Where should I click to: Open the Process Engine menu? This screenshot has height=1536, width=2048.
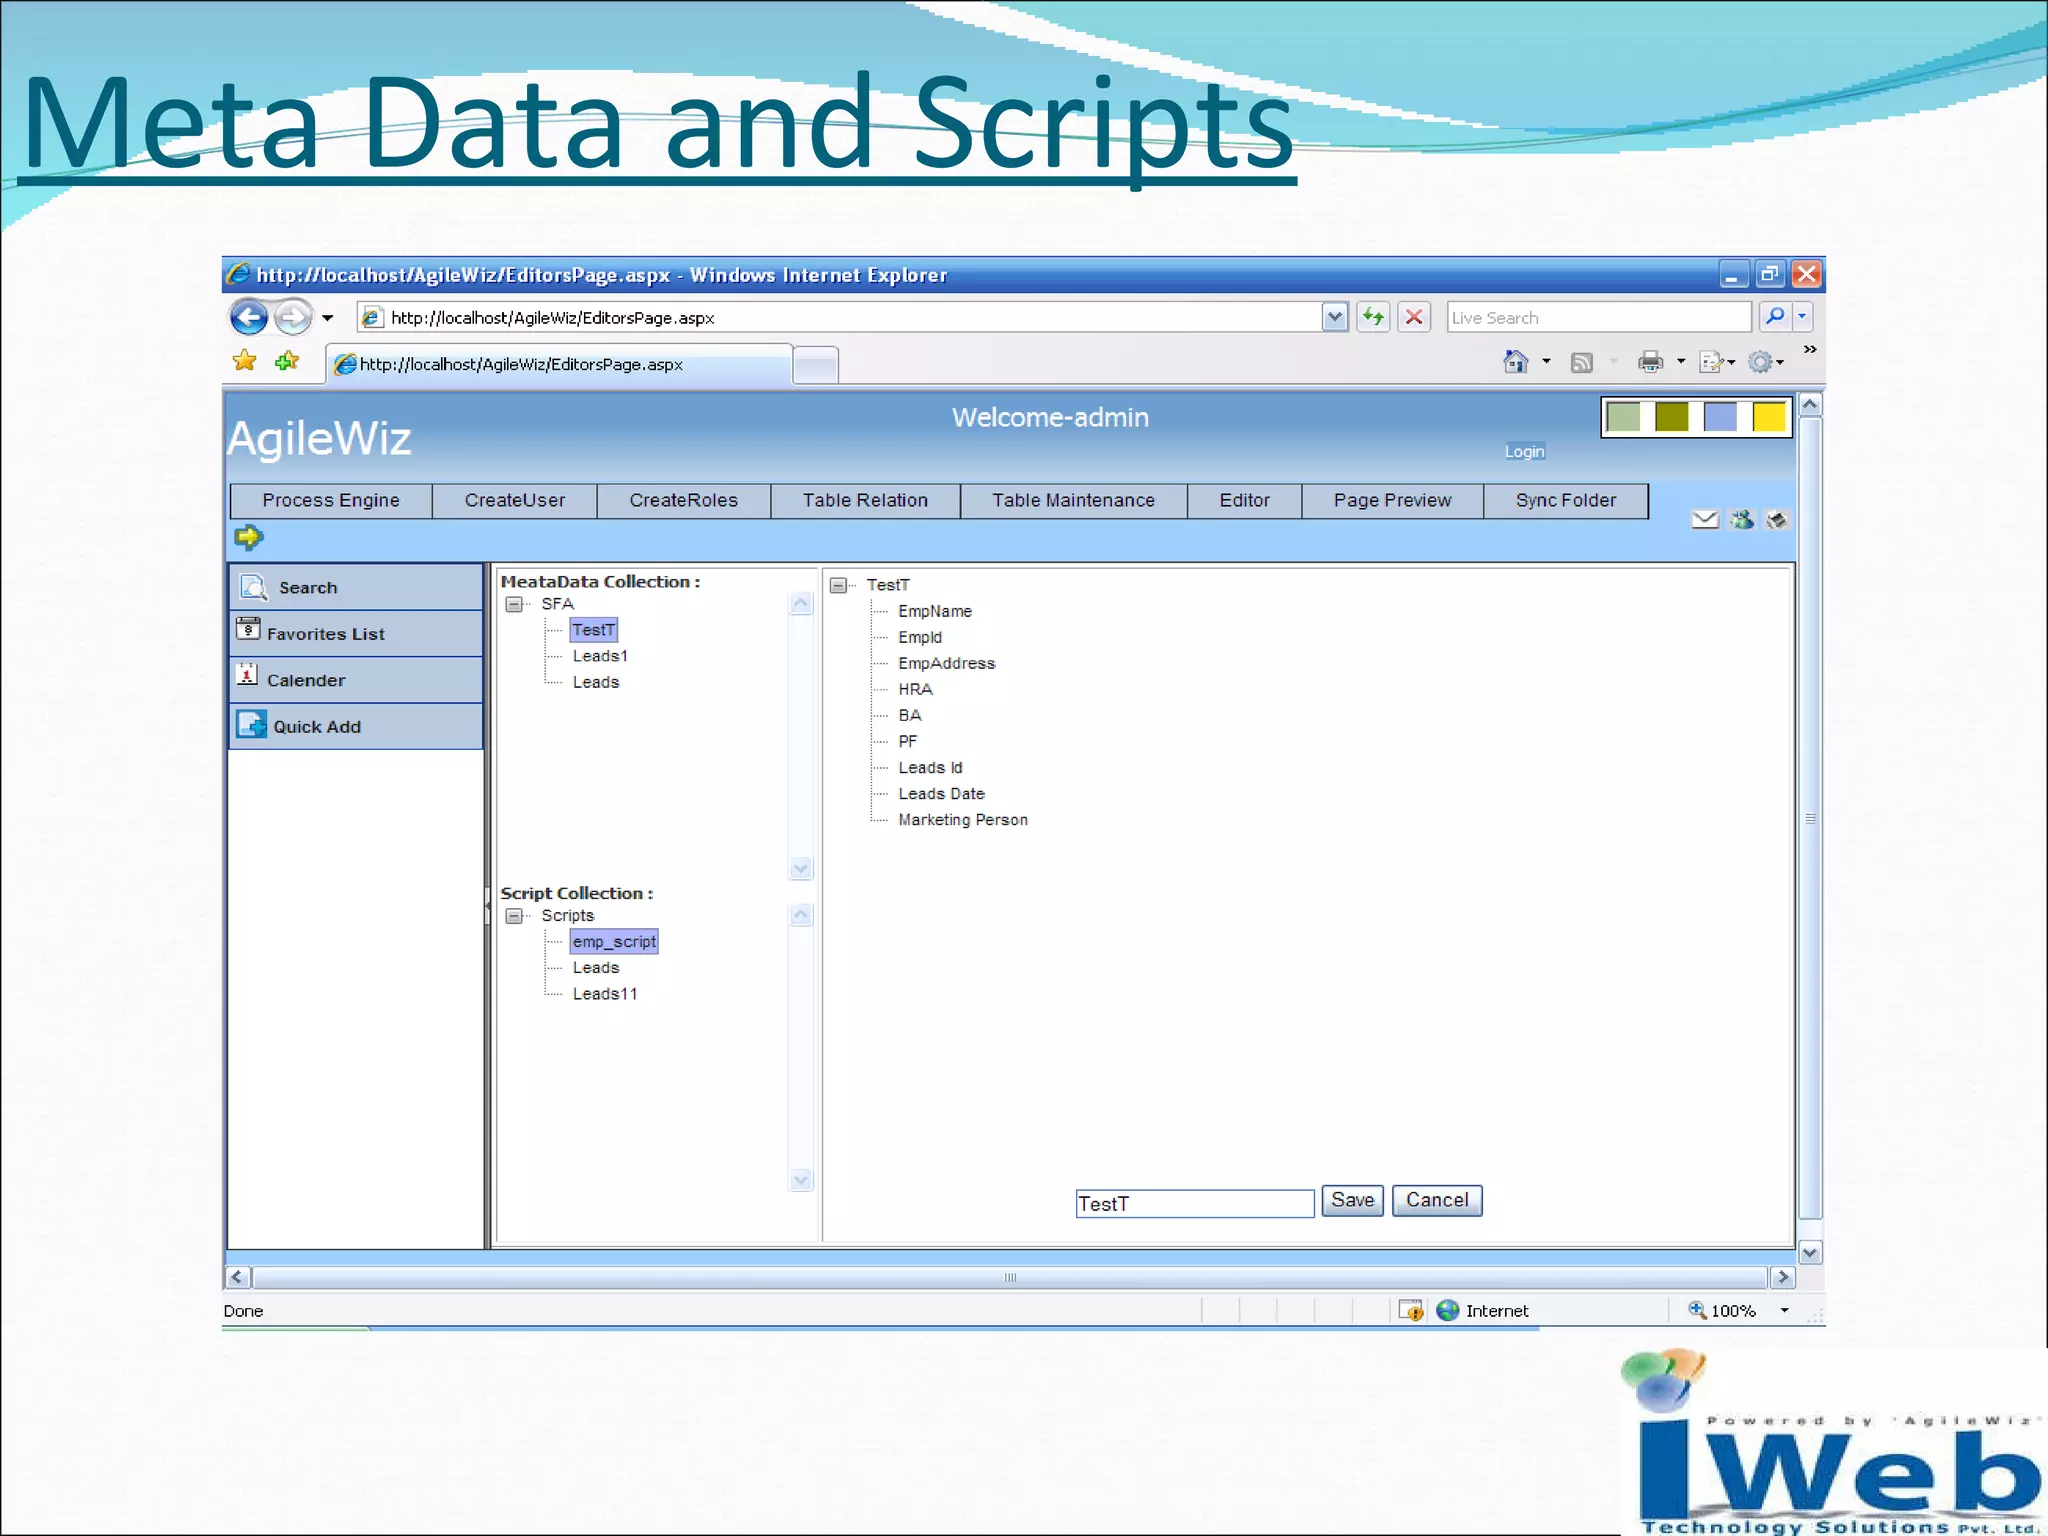point(331,501)
